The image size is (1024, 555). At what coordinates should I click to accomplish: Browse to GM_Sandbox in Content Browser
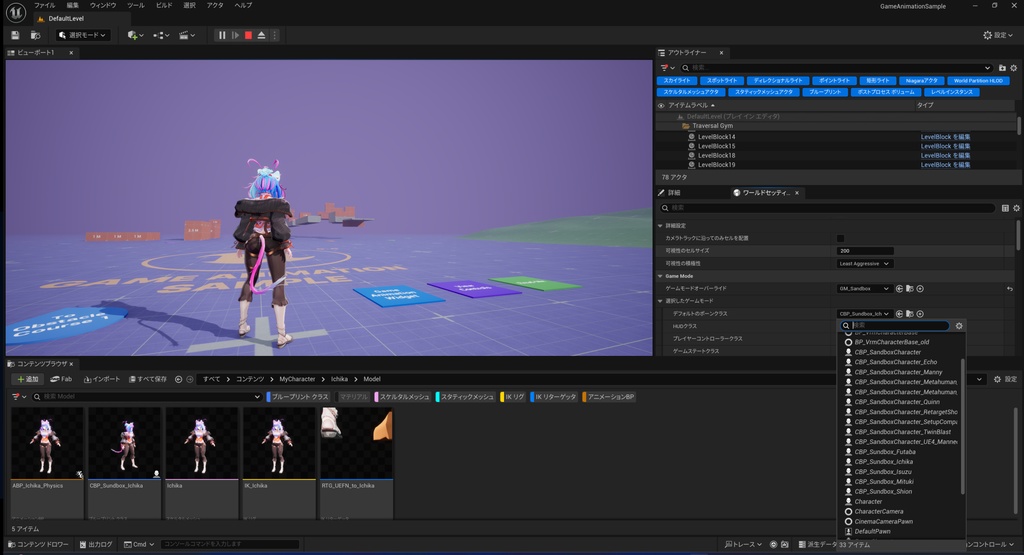[x=910, y=289]
